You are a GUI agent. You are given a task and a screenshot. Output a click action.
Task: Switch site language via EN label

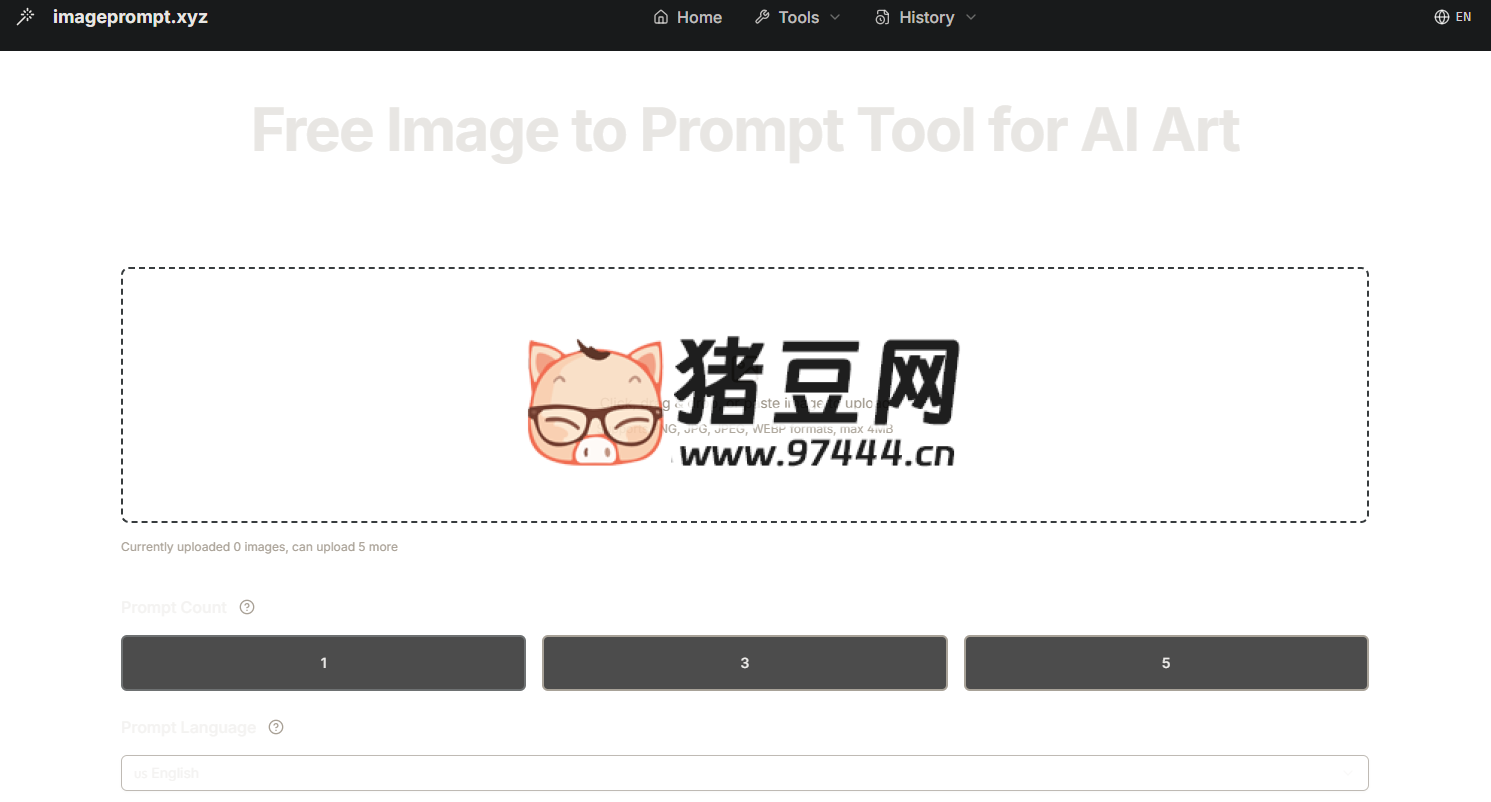[x=1463, y=17]
